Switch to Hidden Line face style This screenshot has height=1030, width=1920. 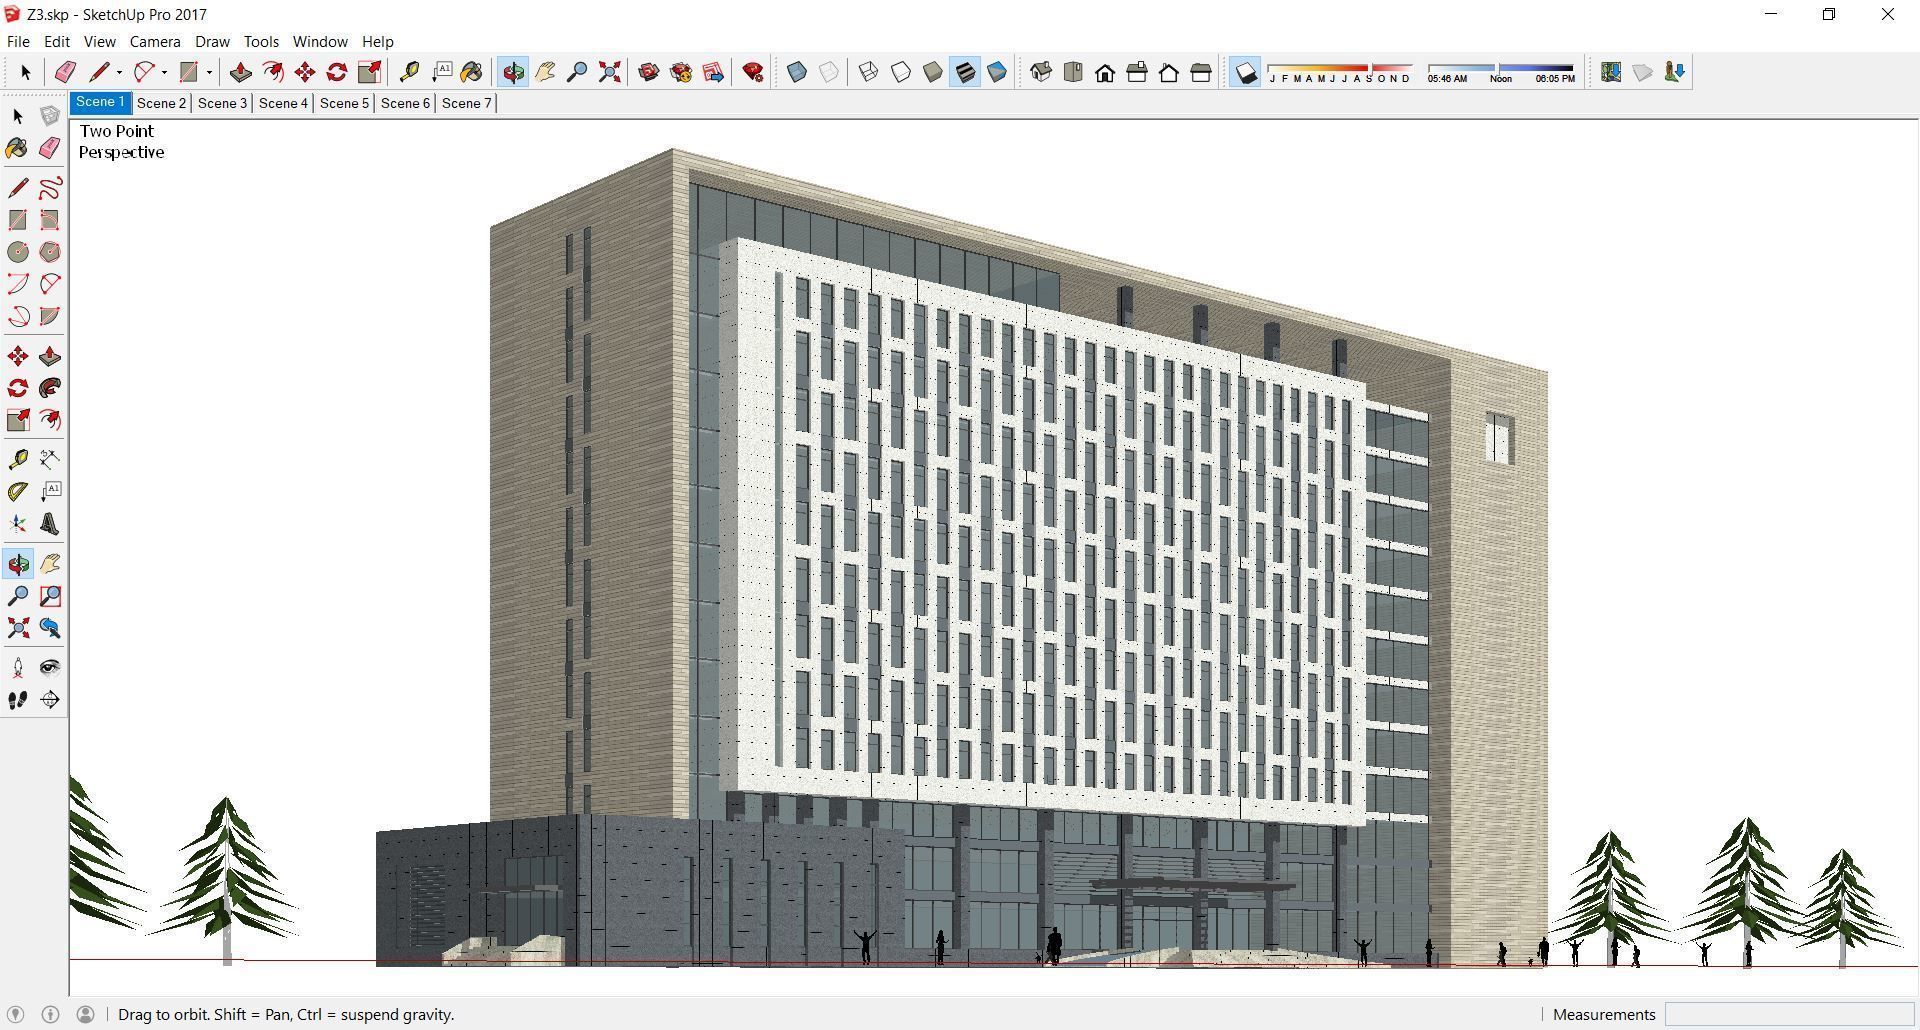click(x=901, y=72)
